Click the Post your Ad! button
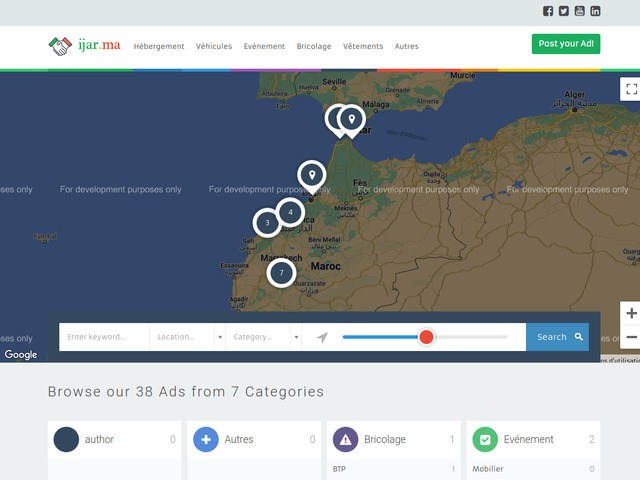Viewport: 640px width, 480px height. (566, 44)
